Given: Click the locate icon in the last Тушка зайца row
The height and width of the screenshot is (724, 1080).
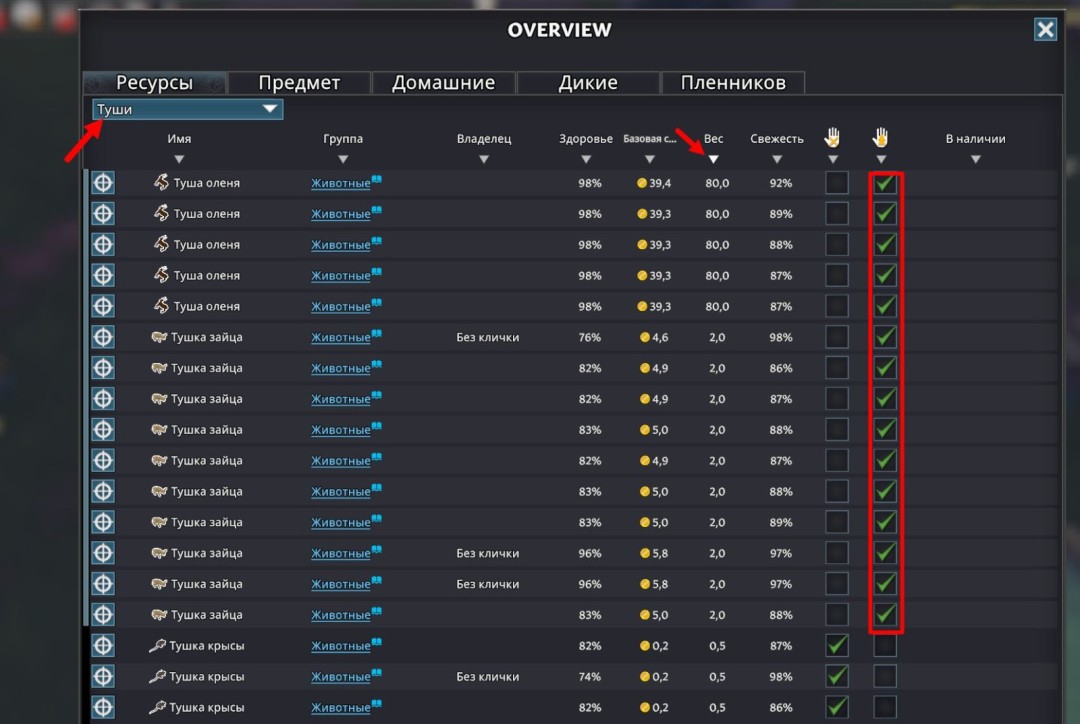Looking at the screenshot, I should [103, 615].
